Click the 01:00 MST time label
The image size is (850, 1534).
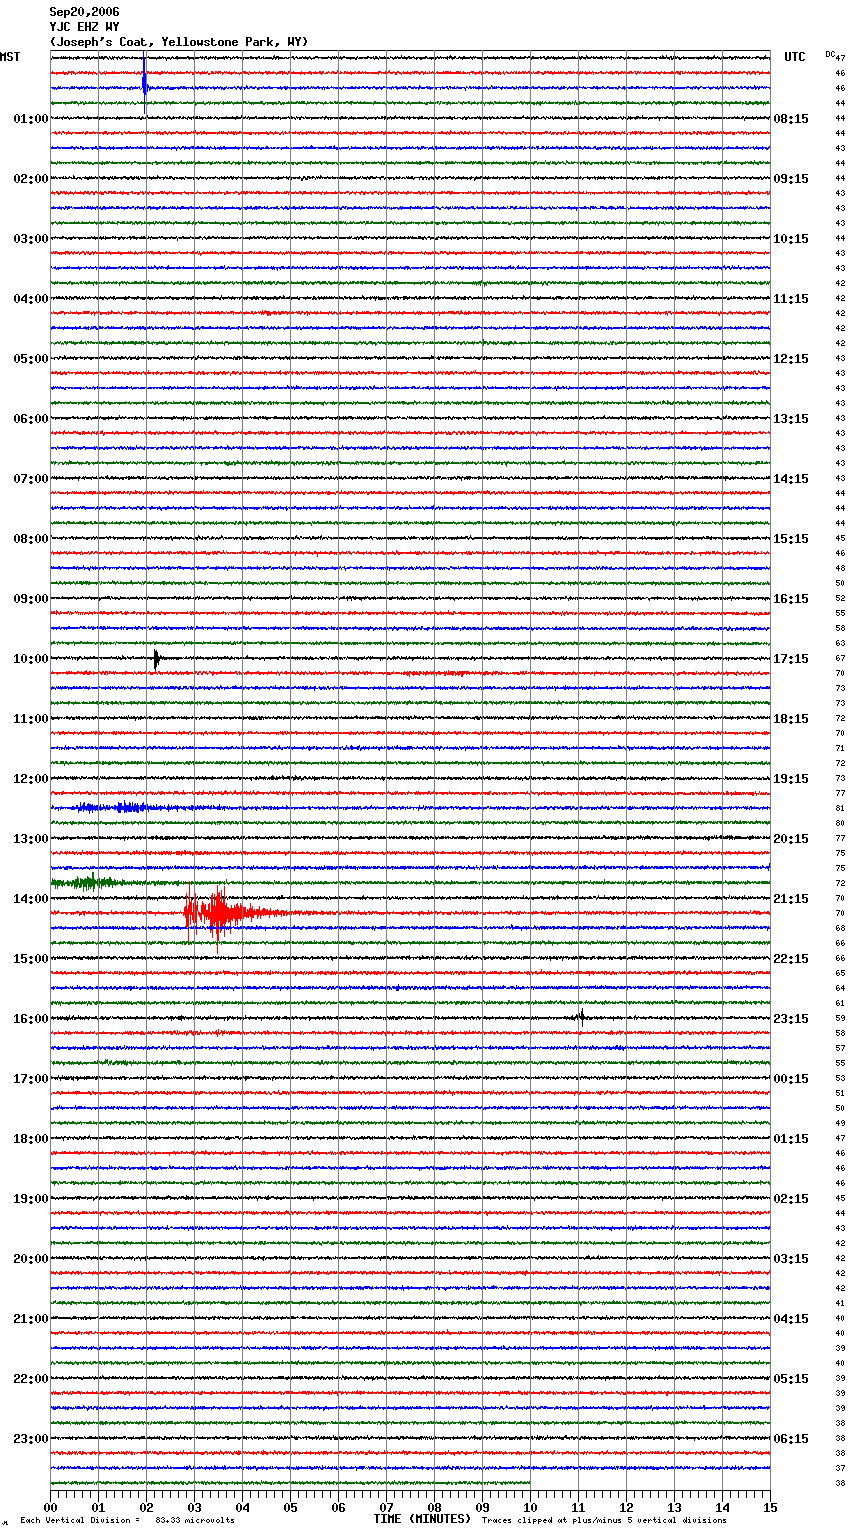pyautogui.click(x=31, y=119)
